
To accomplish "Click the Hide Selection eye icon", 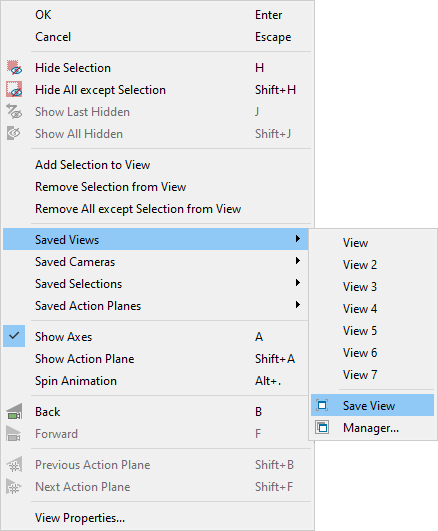I will pos(14,68).
